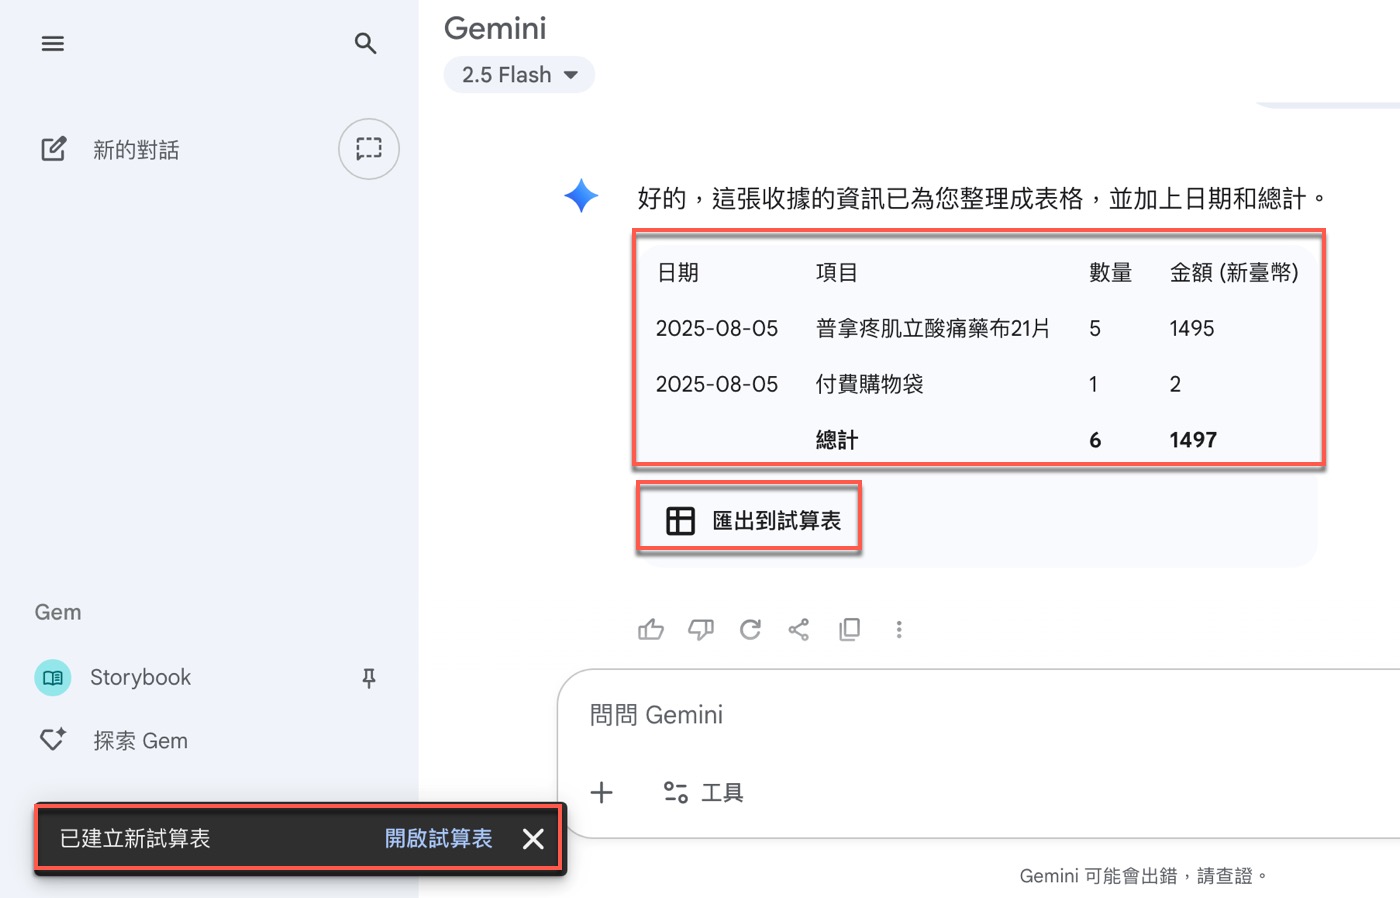This screenshot has width=1400, height=898.
Task: Give thumbs up to the response
Action: [651, 629]
